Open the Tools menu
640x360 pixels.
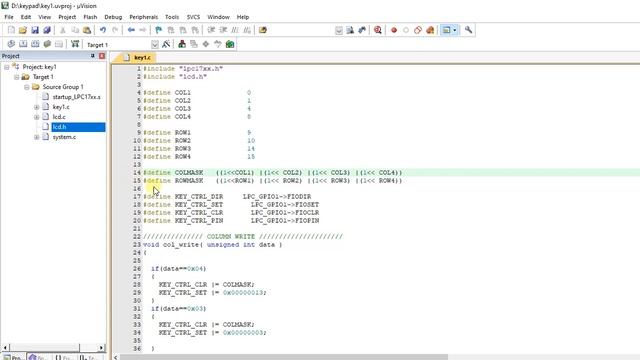(x=172, y=17)
